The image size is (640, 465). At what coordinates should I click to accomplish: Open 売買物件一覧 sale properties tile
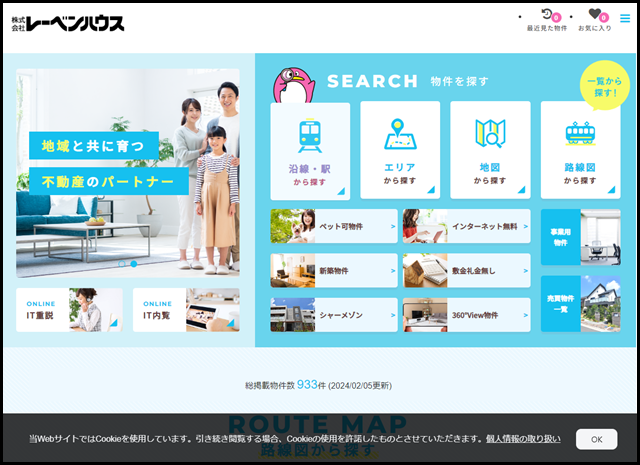pos(580,304)
